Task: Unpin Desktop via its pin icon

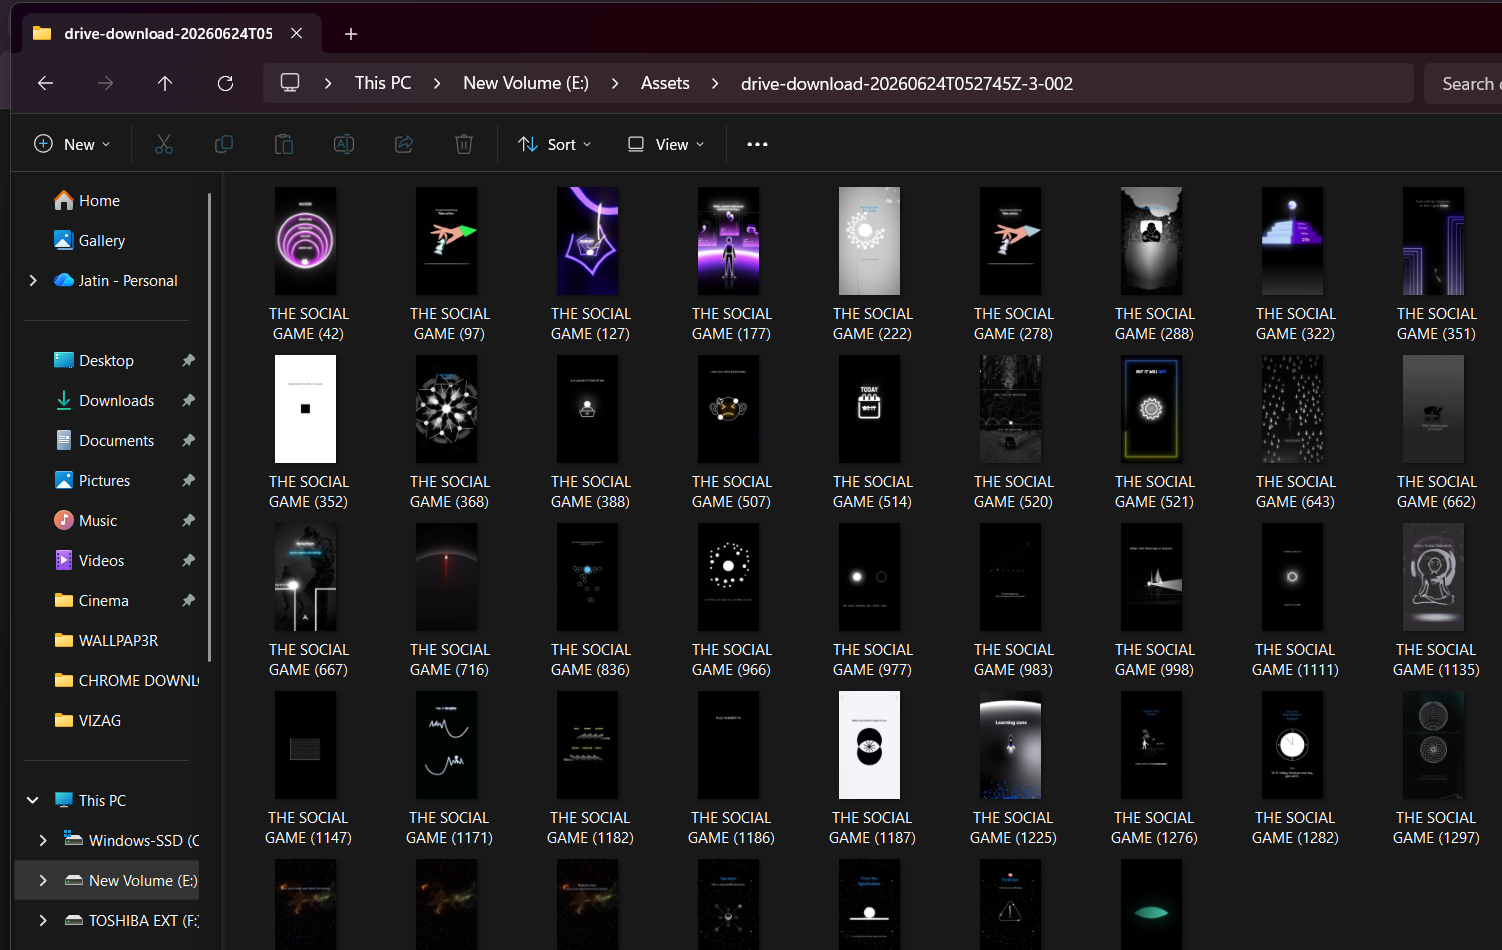Action: 188,360
